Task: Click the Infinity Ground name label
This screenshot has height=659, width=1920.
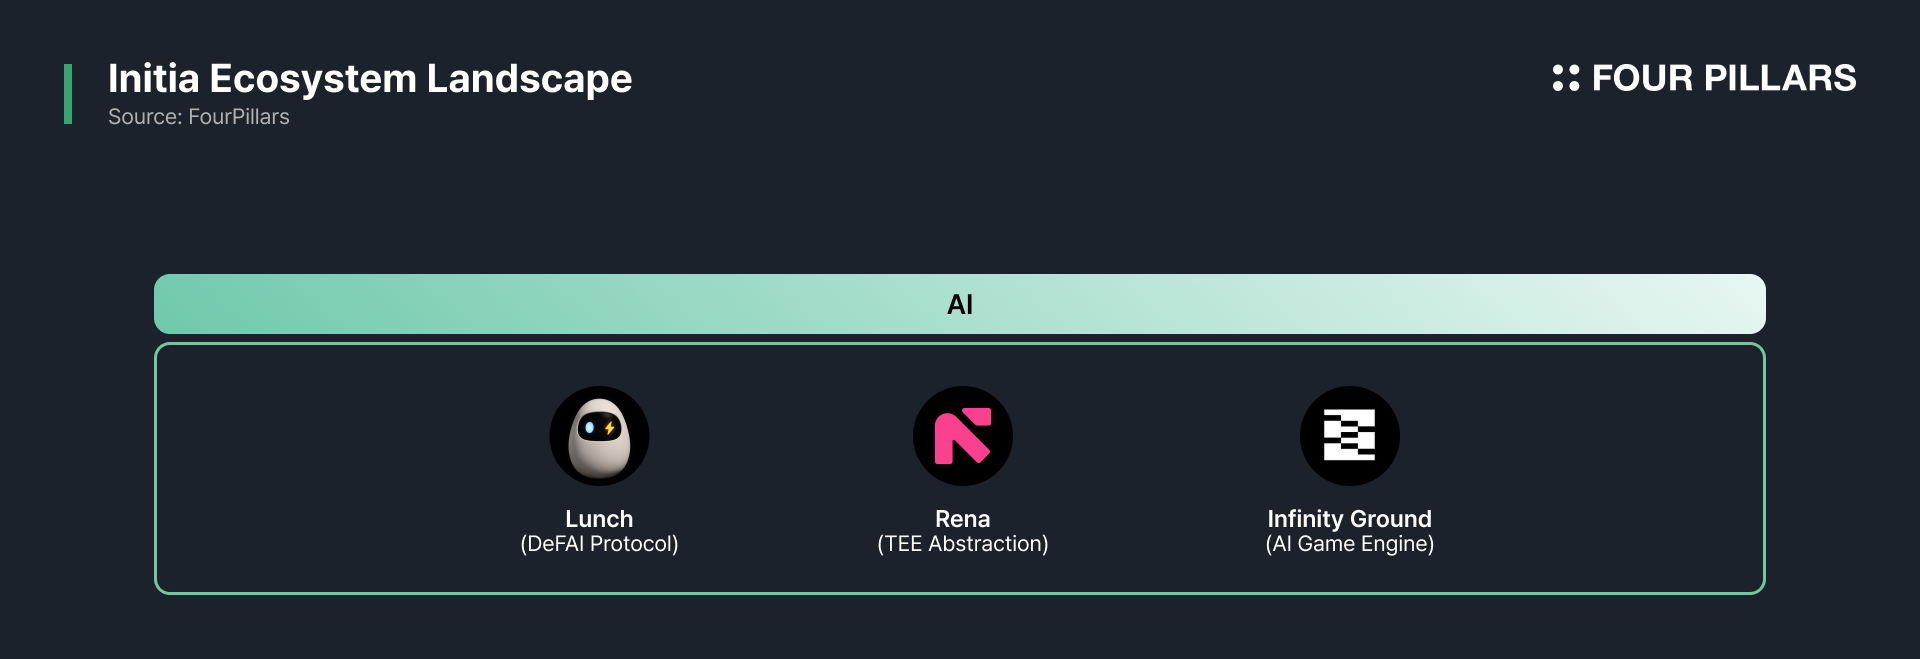Action: pos(1349,519)
